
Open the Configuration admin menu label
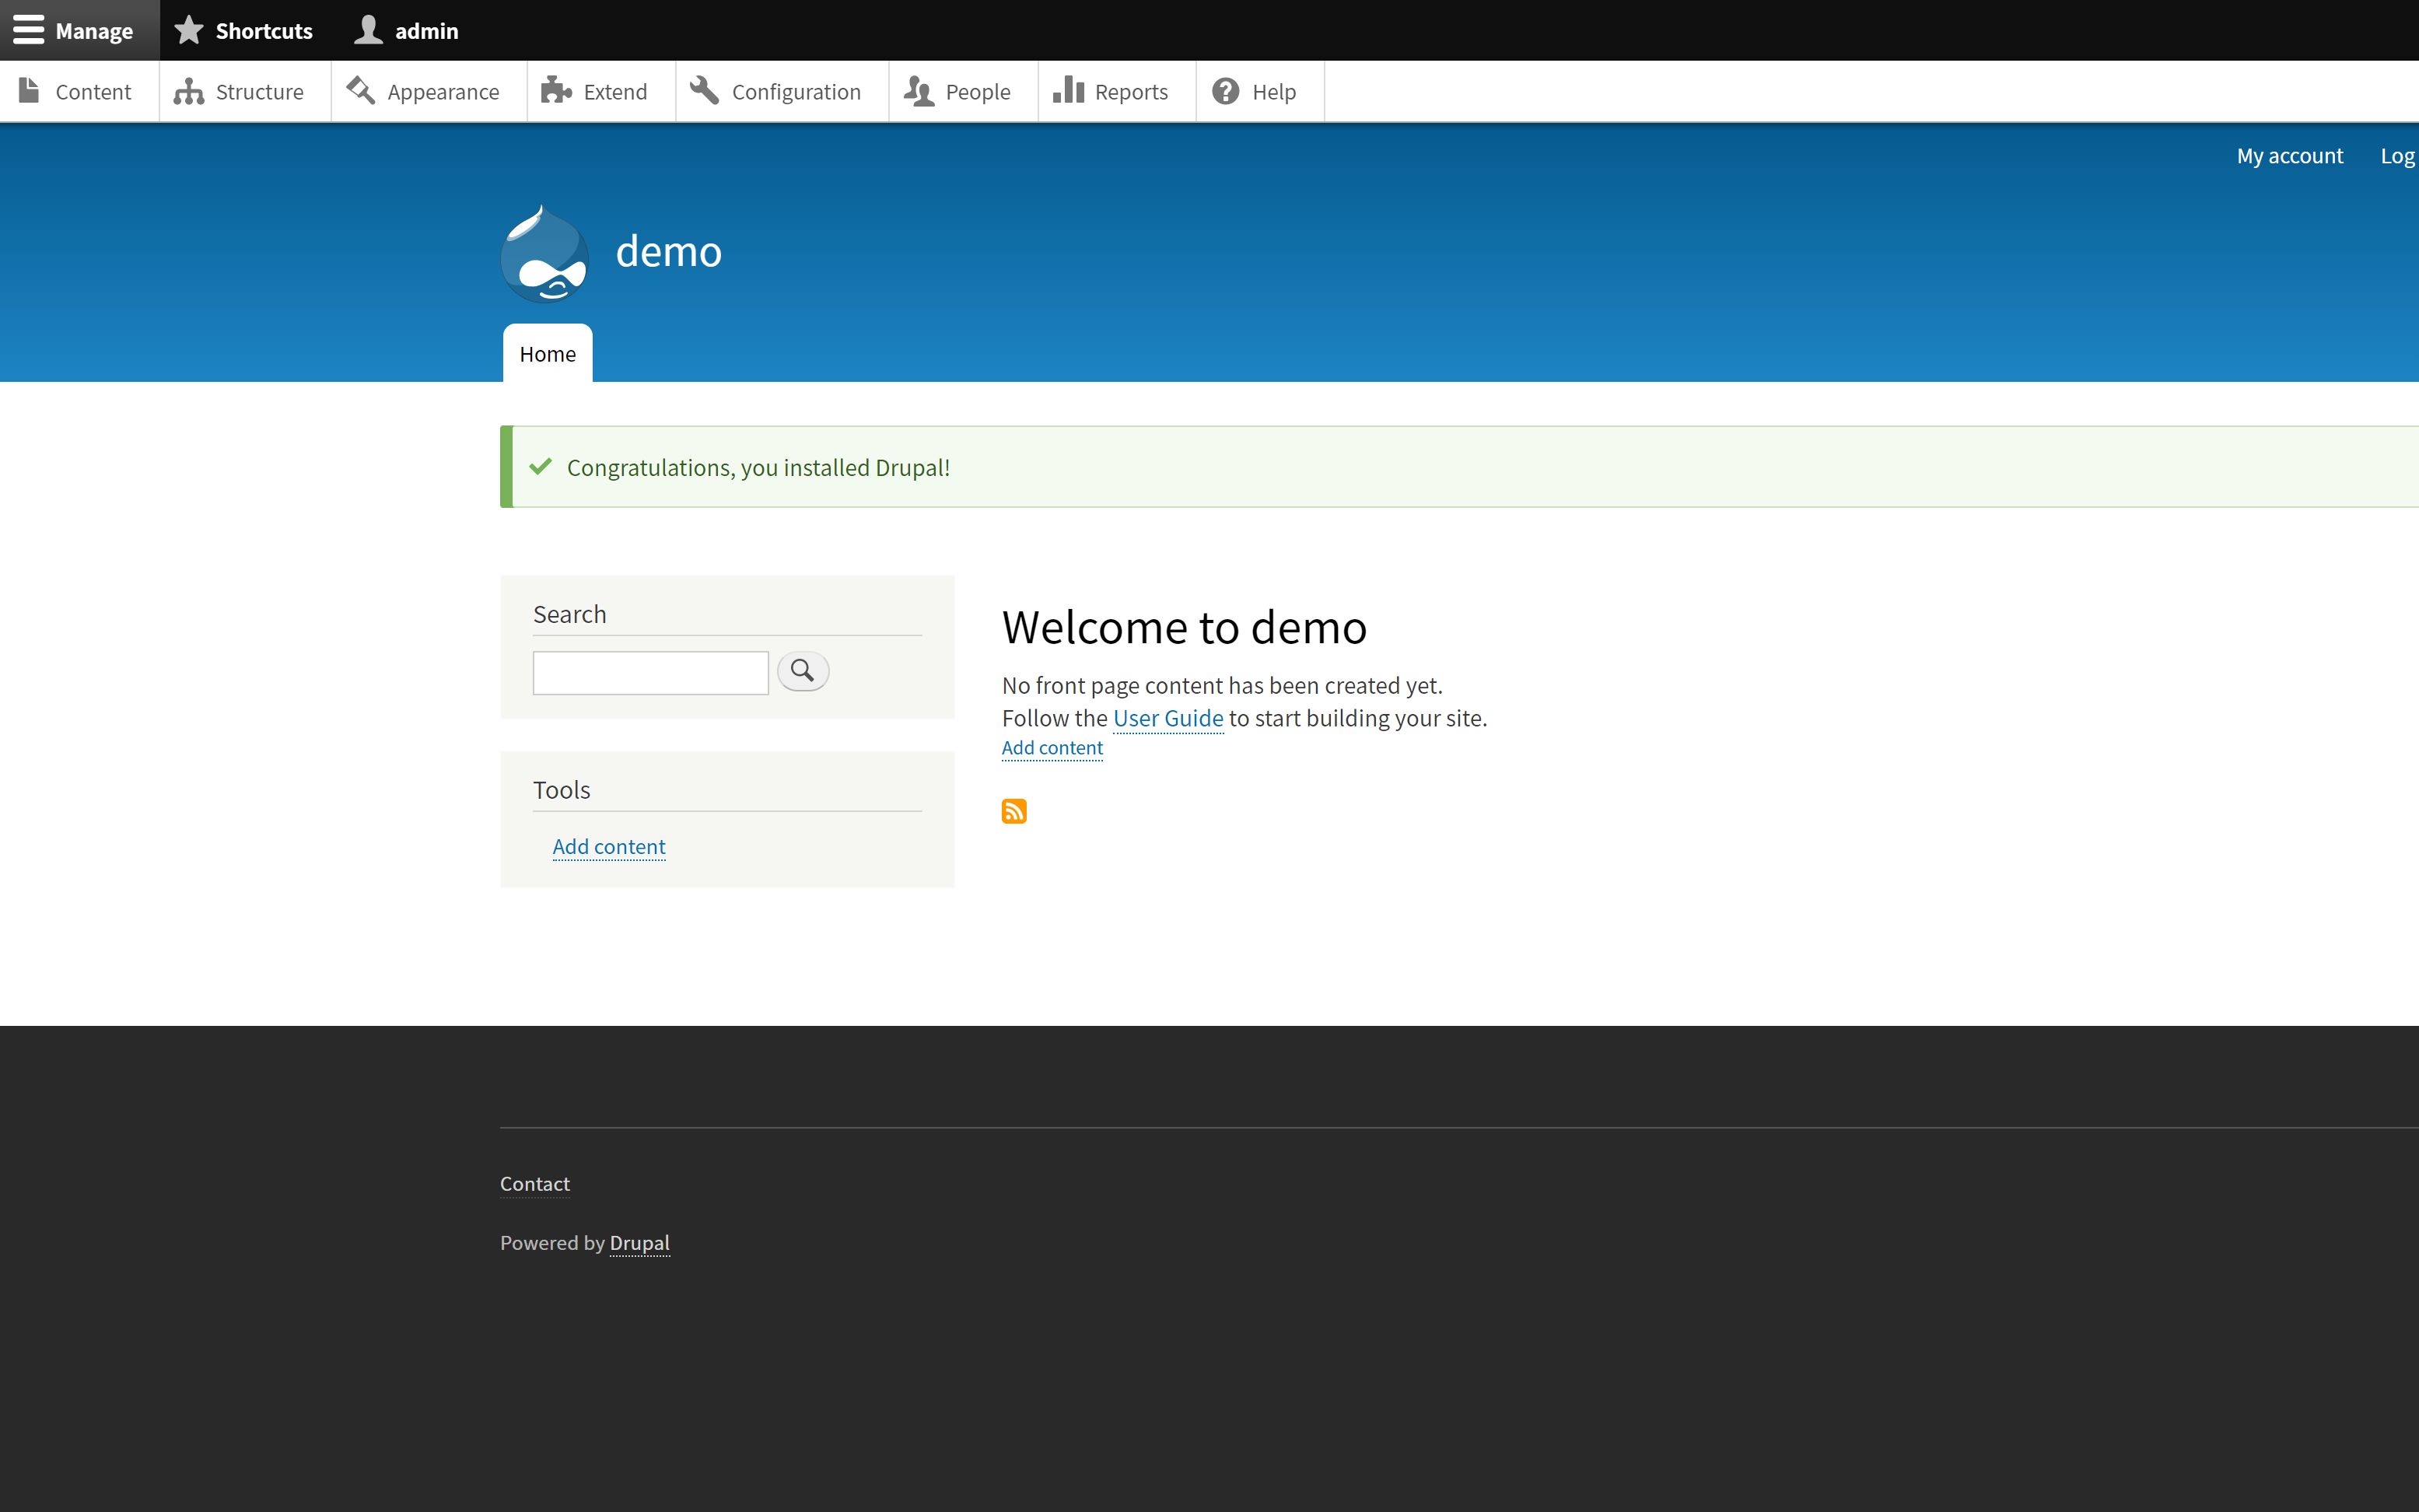(x=796, y=92)
